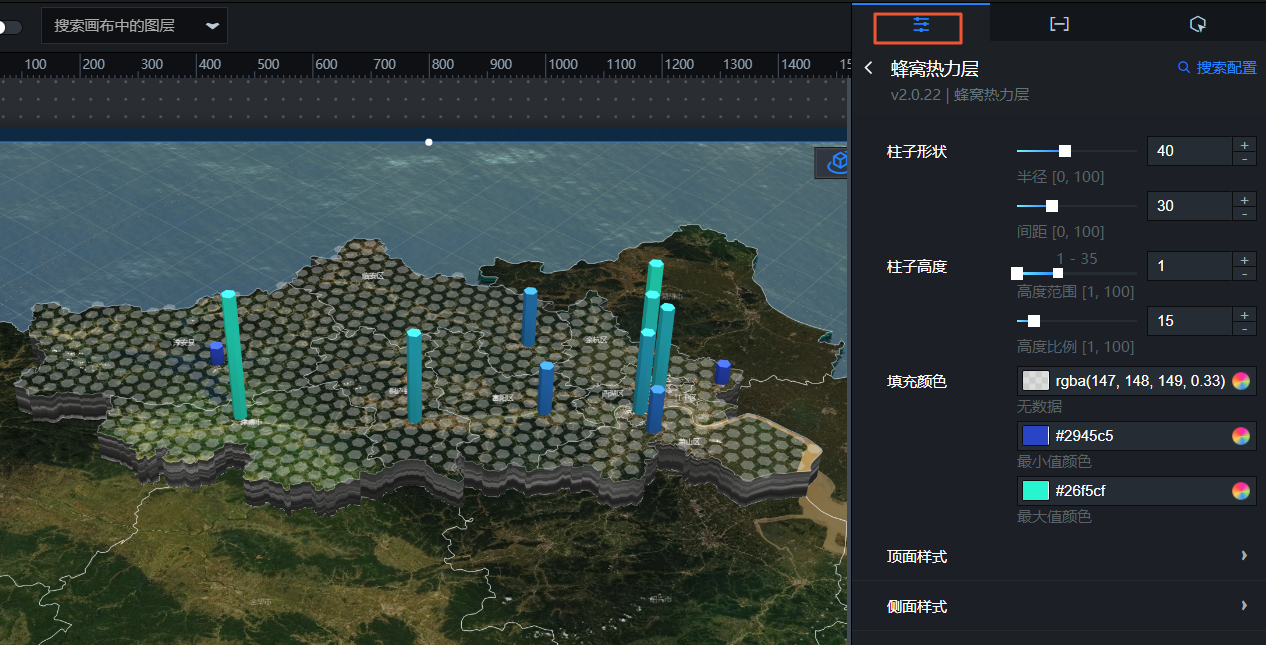
Task: Focus the height range input showing 1
Action: click(1189, 266)
